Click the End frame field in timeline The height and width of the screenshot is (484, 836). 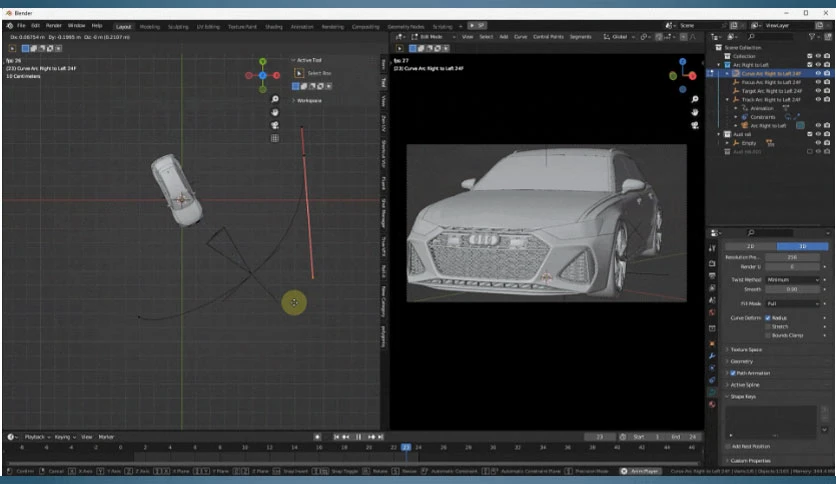coord(685,437)
